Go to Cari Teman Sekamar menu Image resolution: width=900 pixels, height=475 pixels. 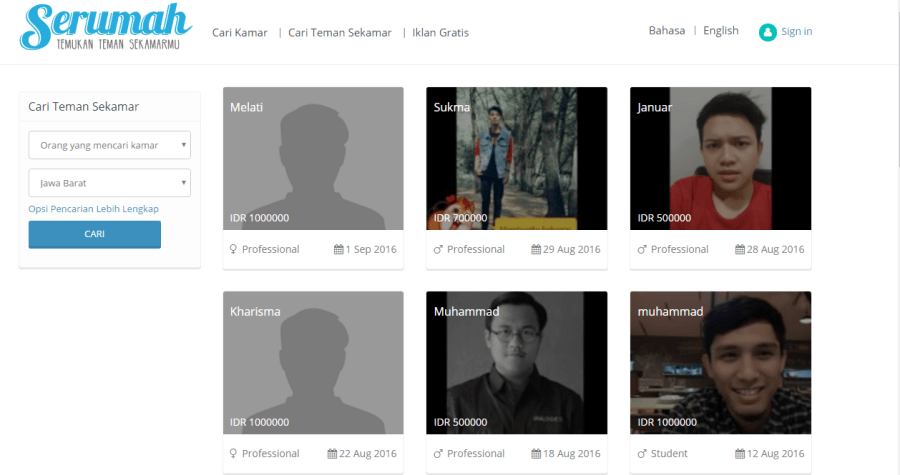tap(340, 32)
